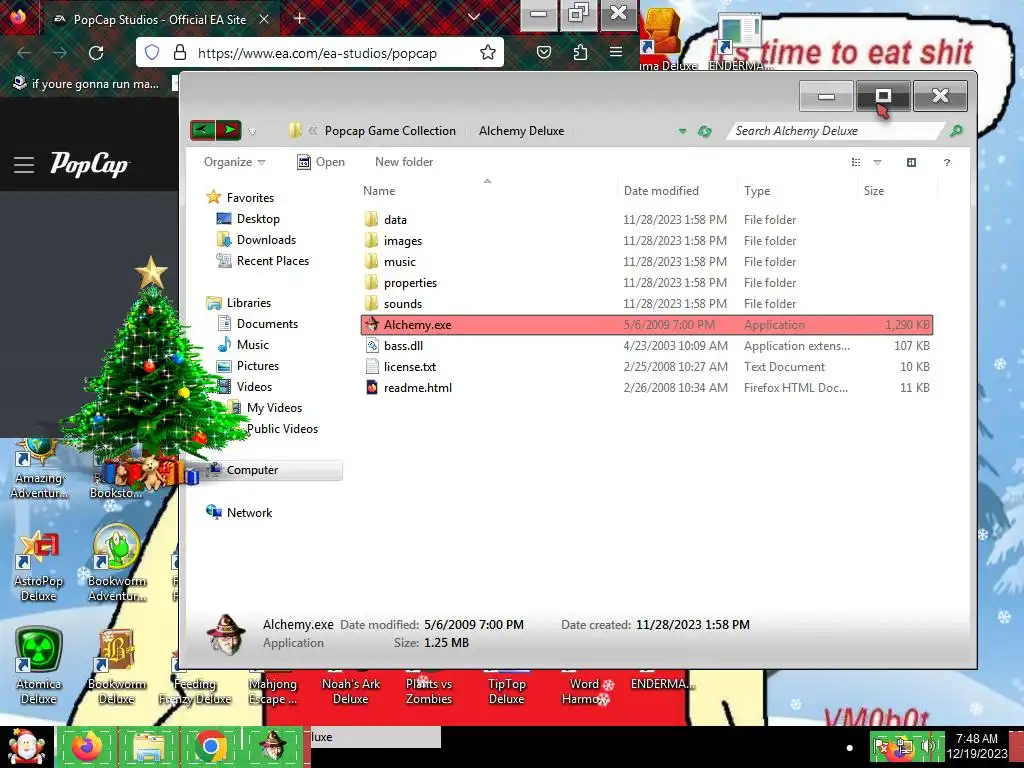Click the PopCap logo on webpage
The width and height of the screenshot is (1024, 768).
click(x=89, y=164)
